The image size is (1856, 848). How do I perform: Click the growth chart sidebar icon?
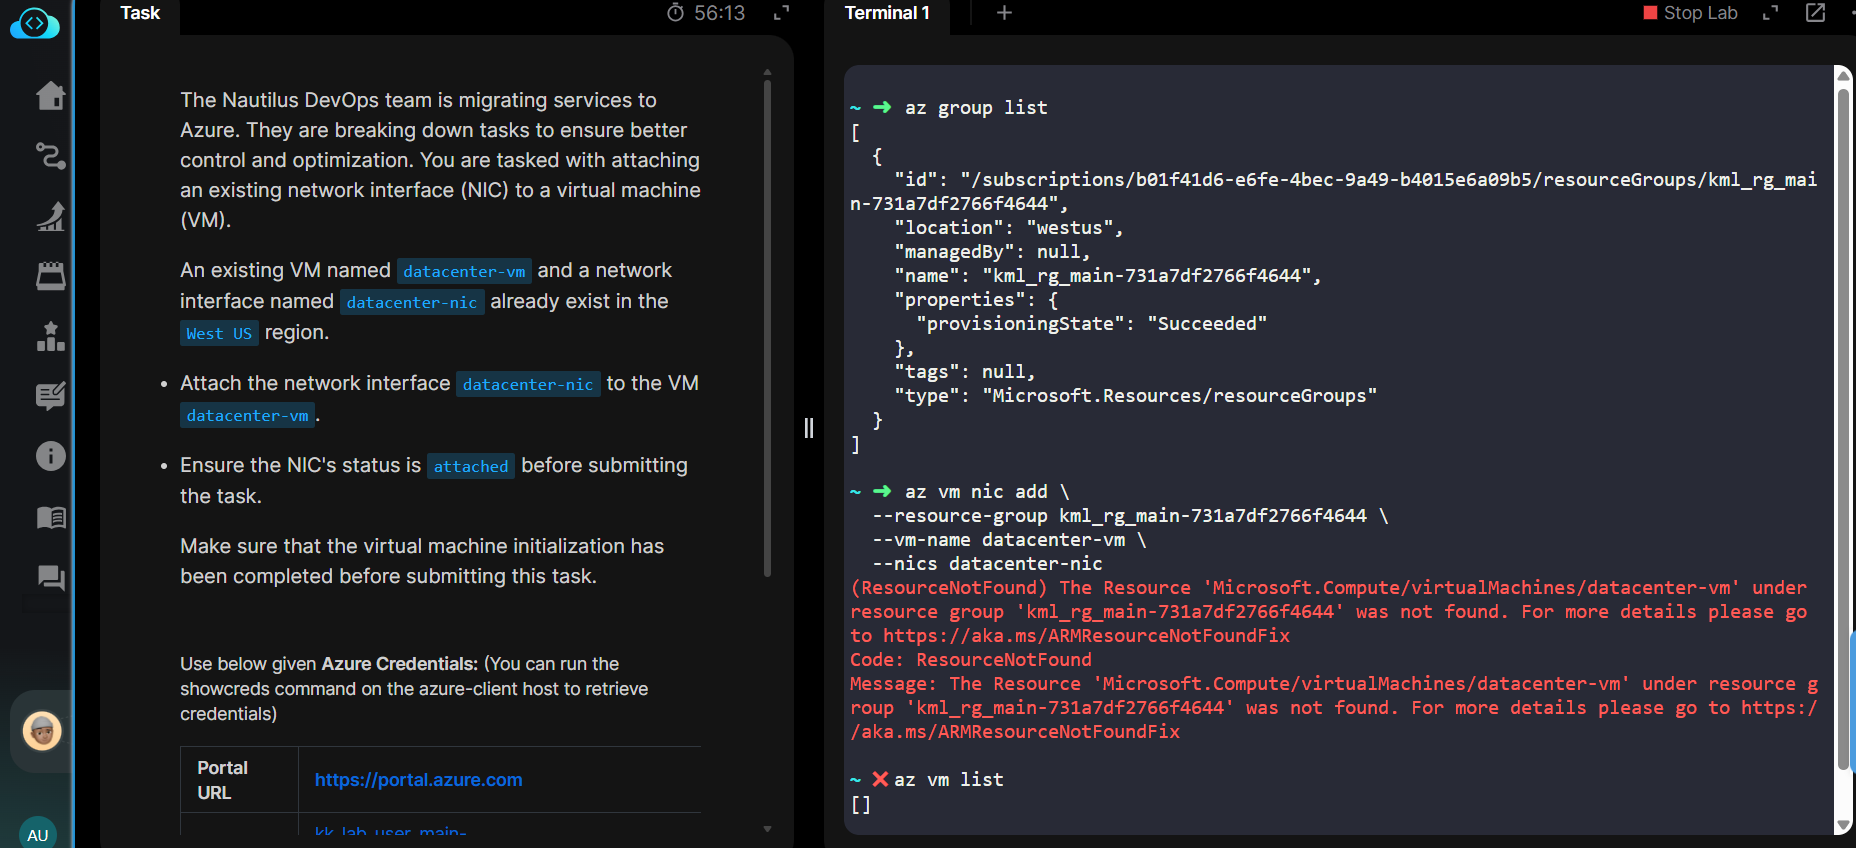click(50, 216)
